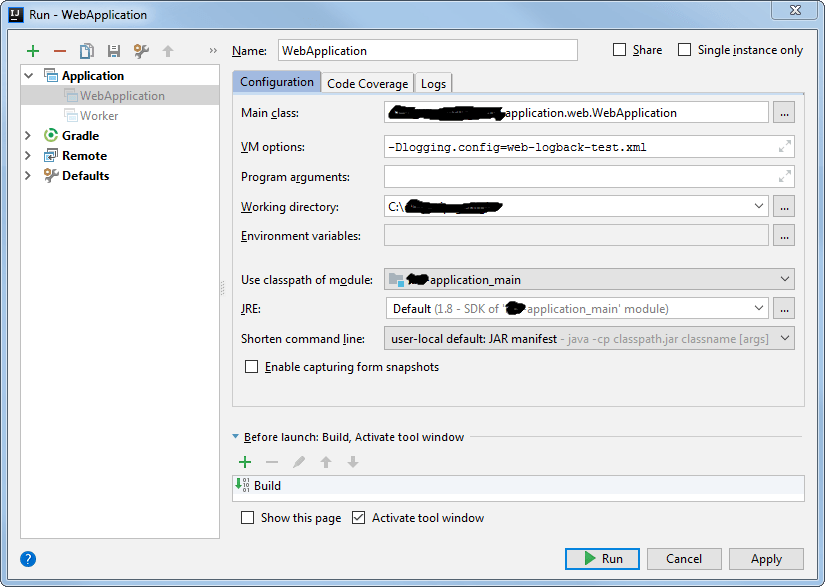Copy the selected configuration
The height and width of the screenshot is (587, 825).
coord(87,51)
